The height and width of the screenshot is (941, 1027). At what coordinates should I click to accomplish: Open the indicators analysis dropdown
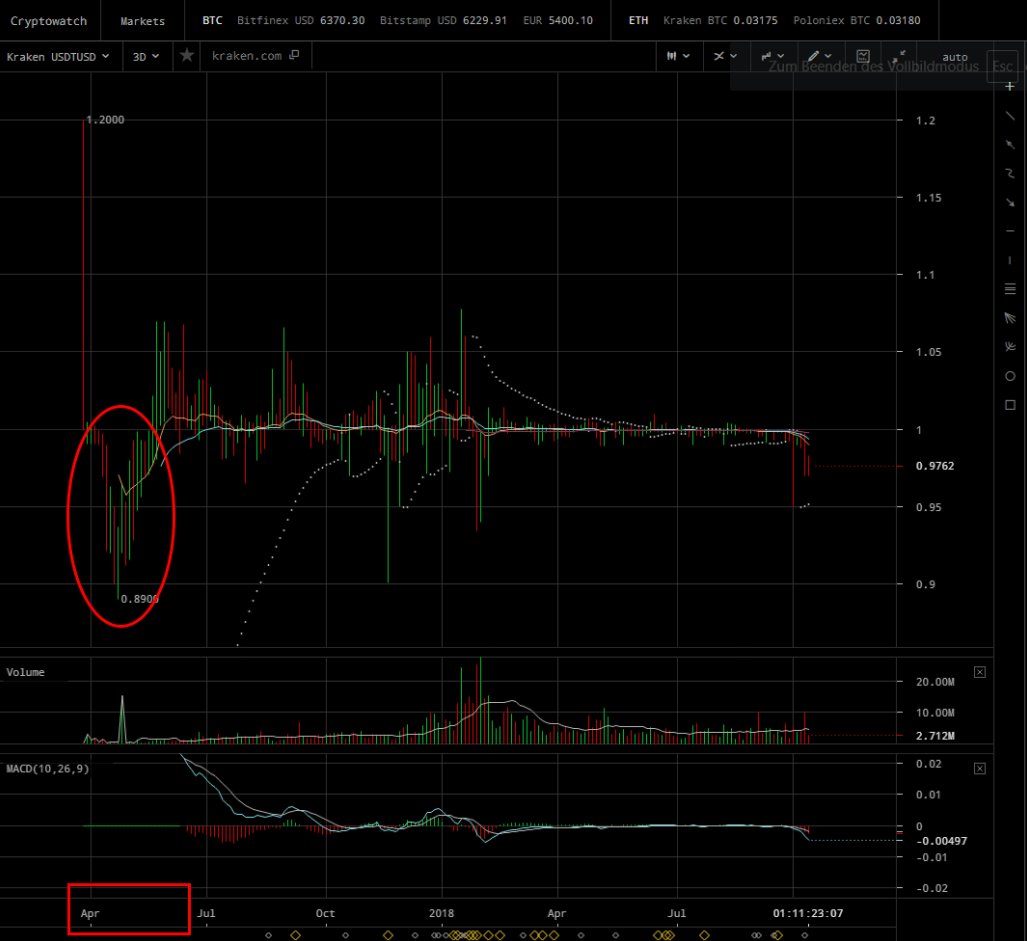[772, 56]
